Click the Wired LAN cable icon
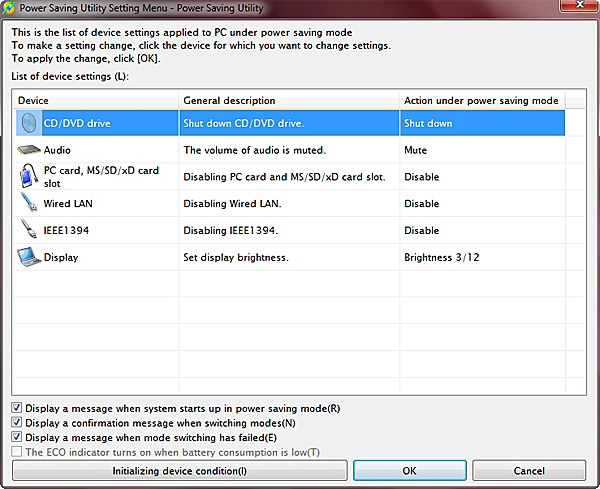Image resolution: width=600 pixels, height=489 pixels. (29, 204)
